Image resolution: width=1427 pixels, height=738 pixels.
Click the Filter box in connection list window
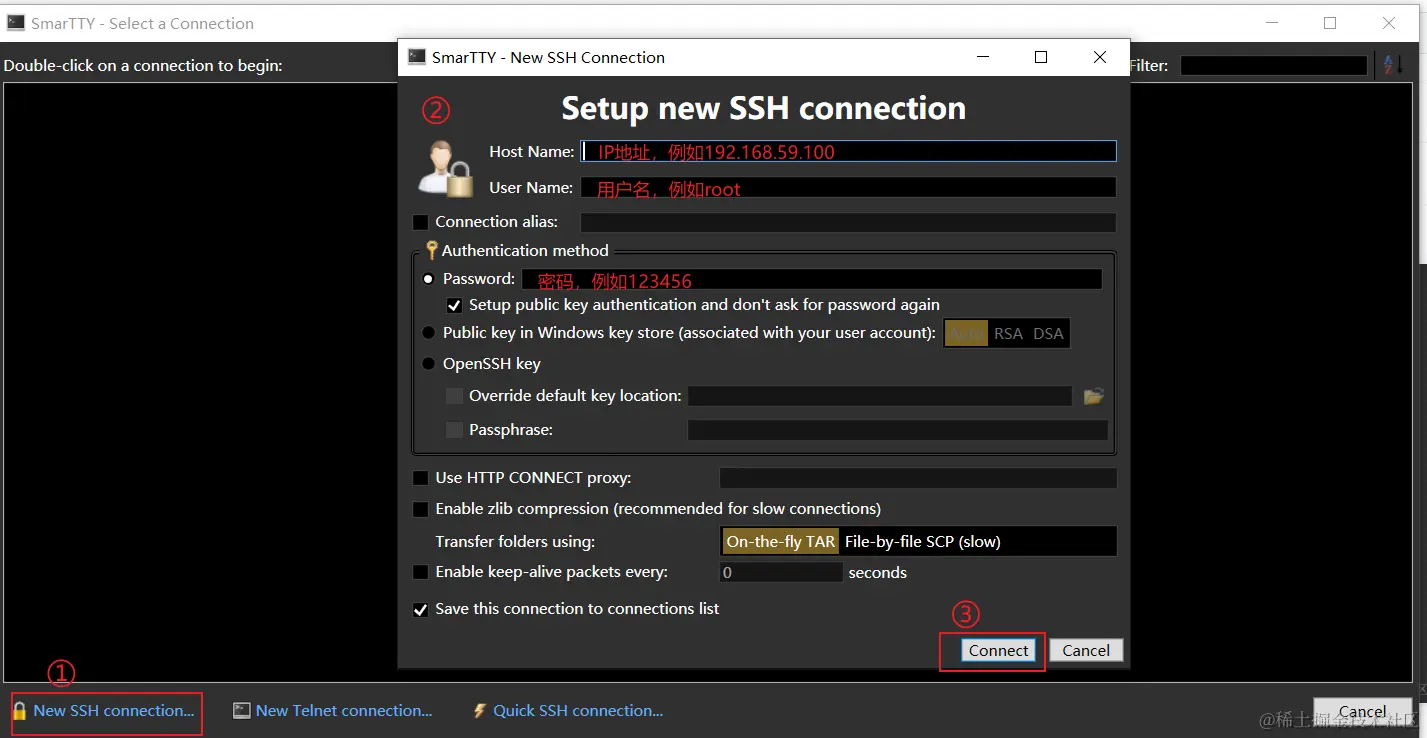point(1274,65)
